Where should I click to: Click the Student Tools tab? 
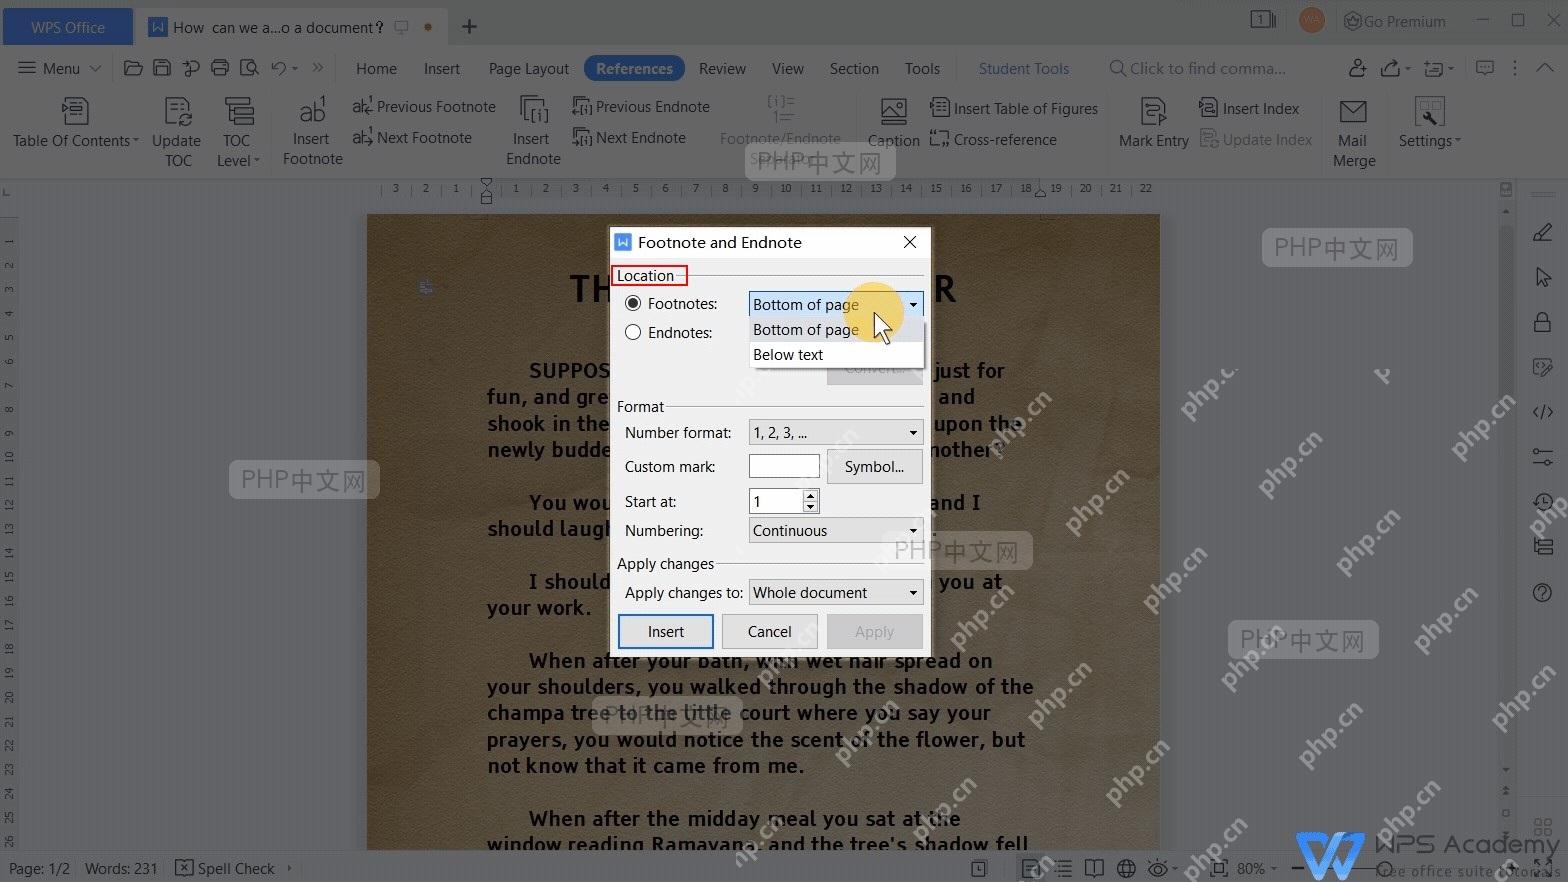click(x=1024, y=69)
